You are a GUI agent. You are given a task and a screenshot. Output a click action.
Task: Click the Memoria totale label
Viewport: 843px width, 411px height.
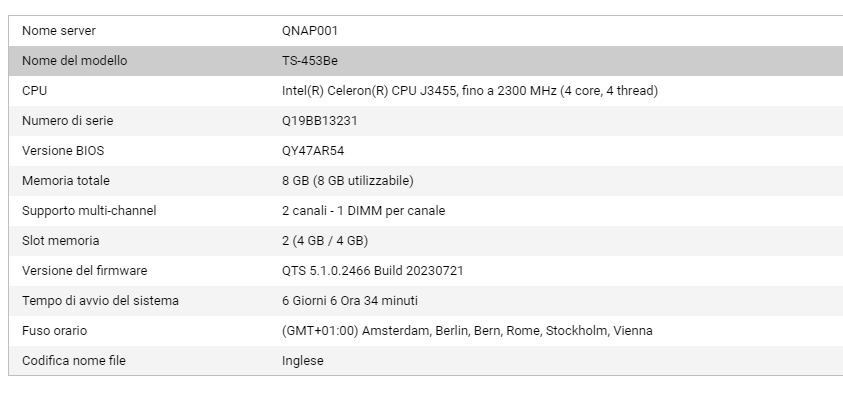(66, 181)
